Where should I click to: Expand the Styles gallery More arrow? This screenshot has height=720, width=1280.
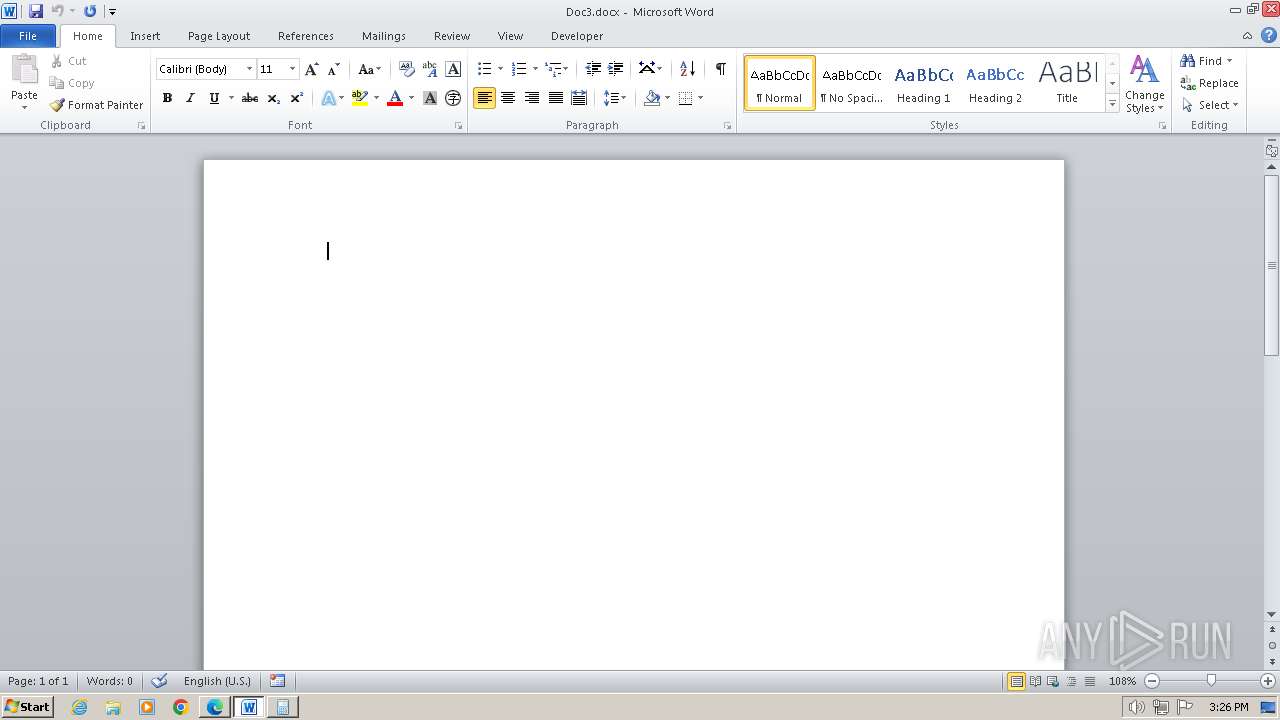coord(1112,104)
